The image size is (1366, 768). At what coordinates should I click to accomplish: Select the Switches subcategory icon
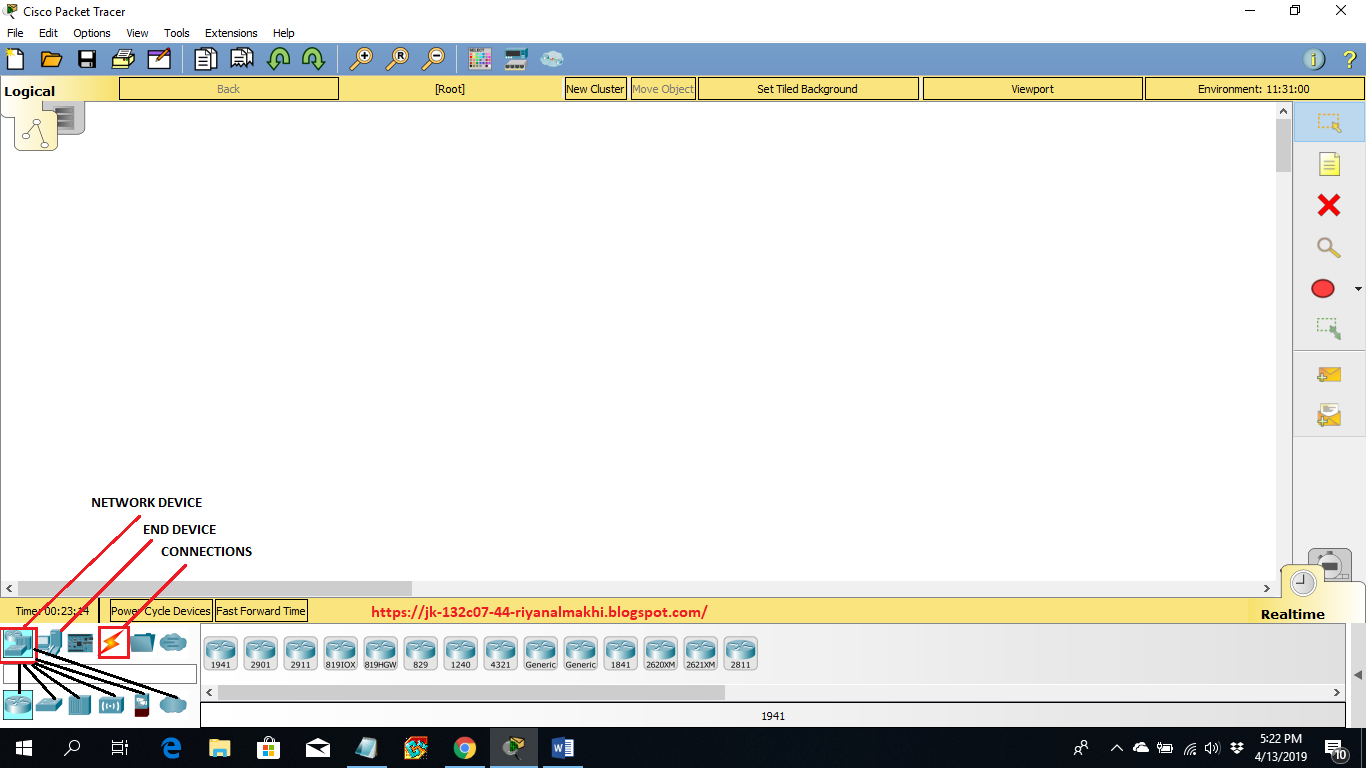(x=49, y=705)
